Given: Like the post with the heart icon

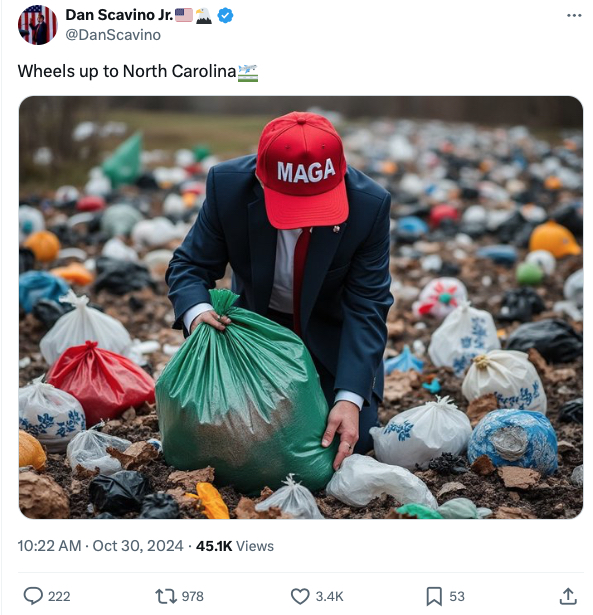Looking at the screenshot, I should pos(300,596).
